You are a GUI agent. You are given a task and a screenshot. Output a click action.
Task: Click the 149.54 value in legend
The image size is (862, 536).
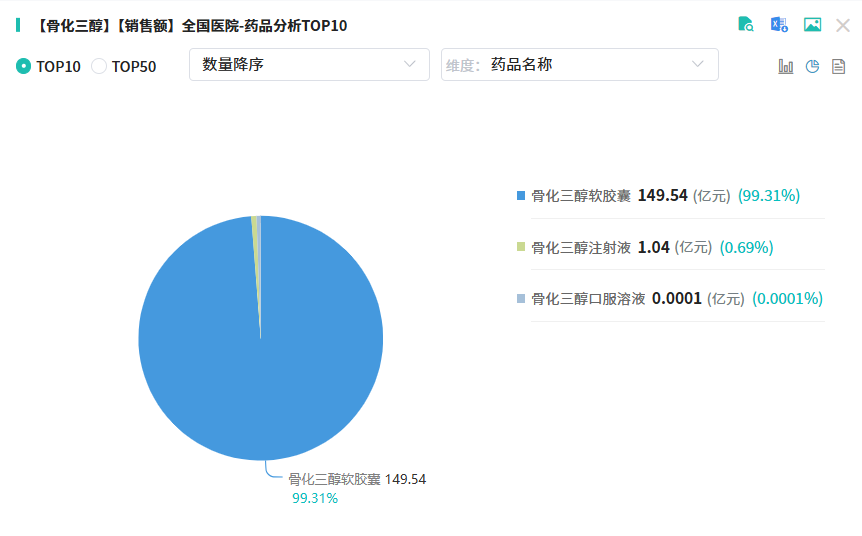[x=662, y=195]
